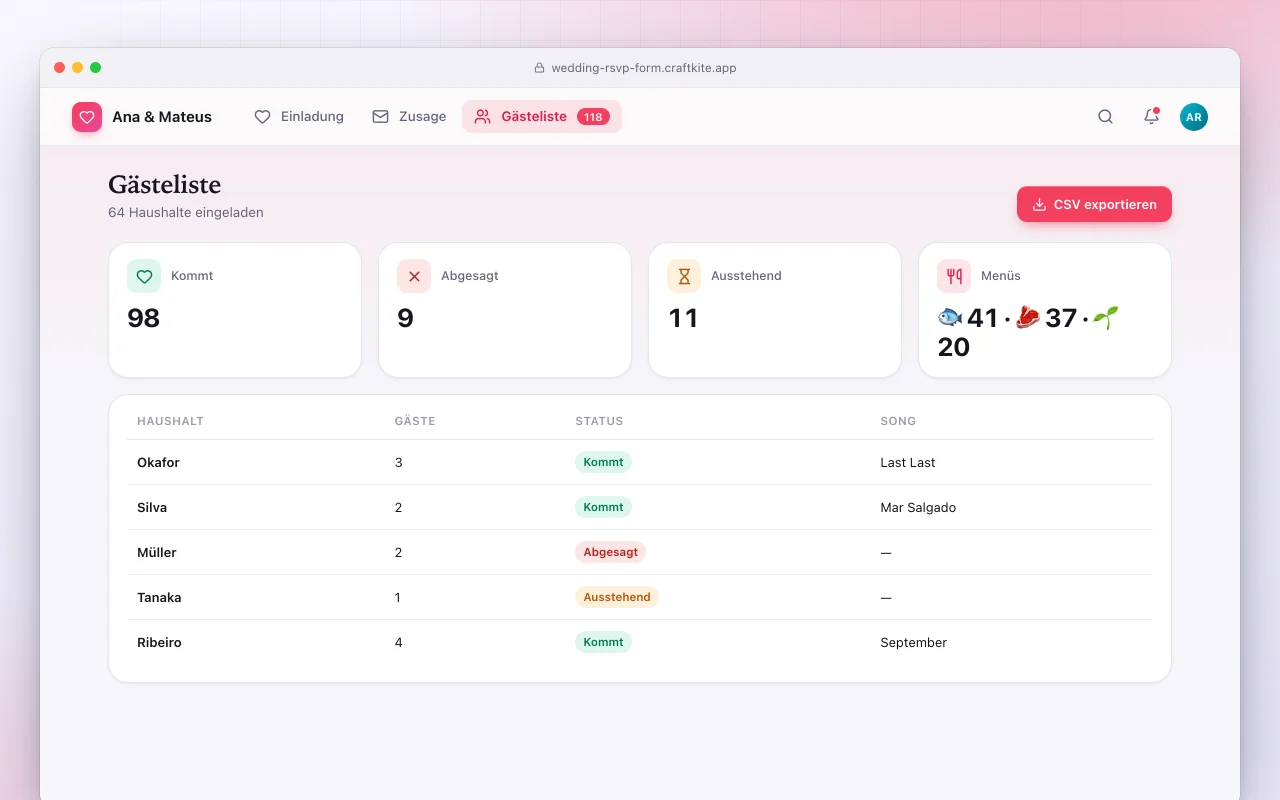Click the Ausstehend badge in Tanaka row

coord(617,597)
